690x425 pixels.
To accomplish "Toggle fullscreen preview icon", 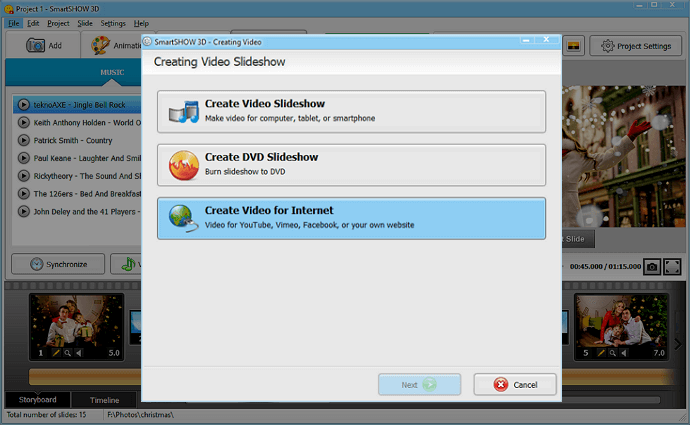I will (672, 267).
